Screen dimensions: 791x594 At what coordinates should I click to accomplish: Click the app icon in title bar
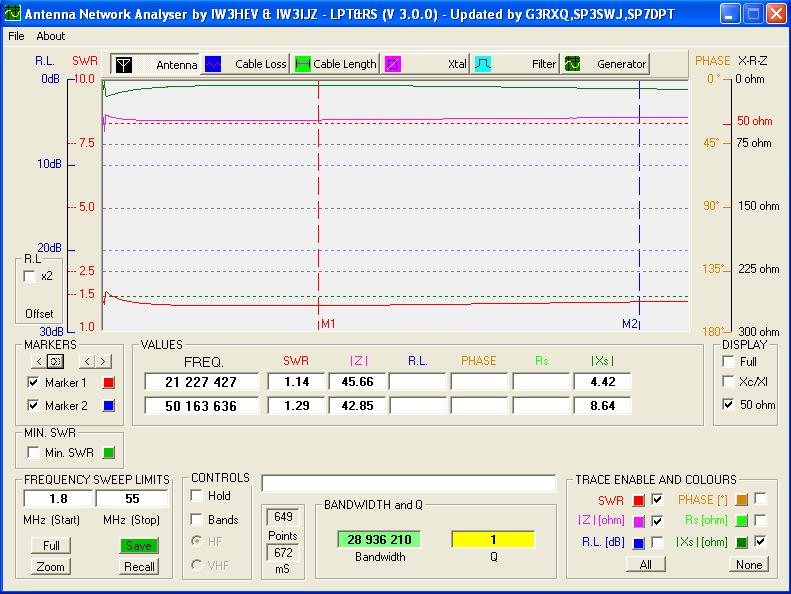pos(12,14)
